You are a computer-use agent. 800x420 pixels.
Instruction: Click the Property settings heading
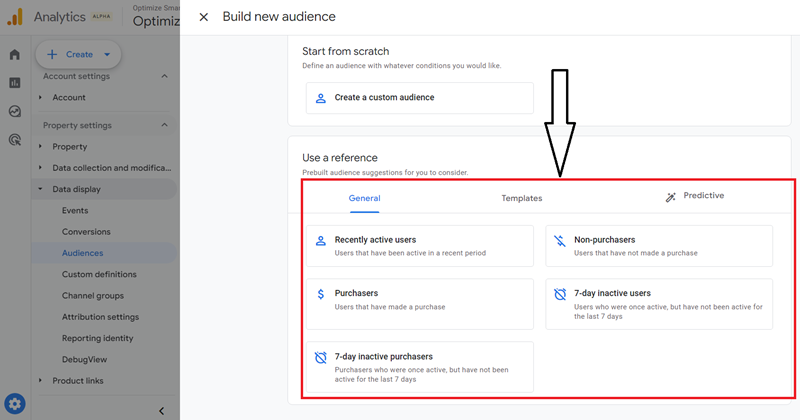[x=77, y=126]
